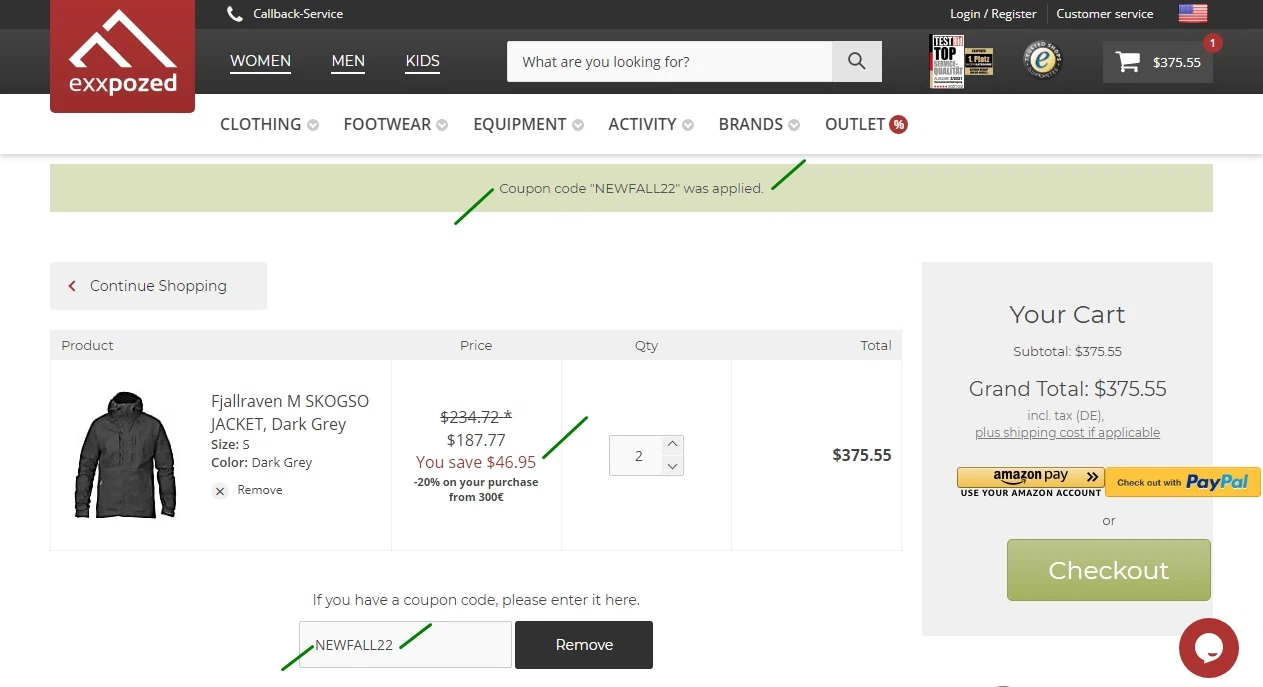Click the jacket product thumbnail
1263x687 pixels.
pos(125,455)
